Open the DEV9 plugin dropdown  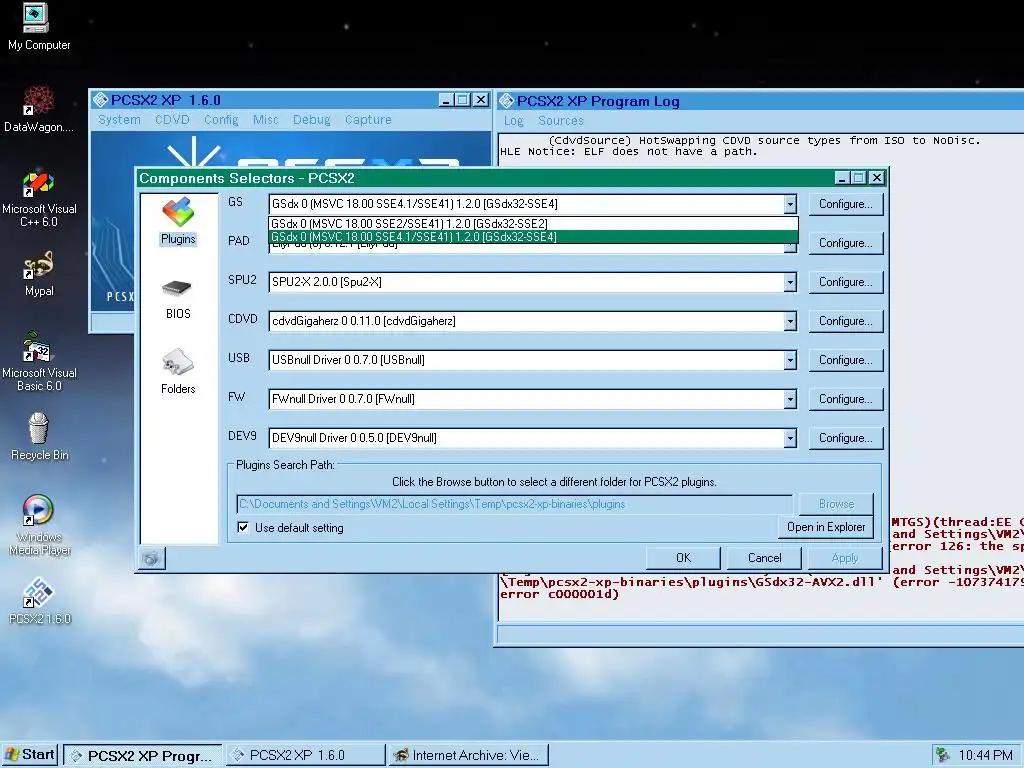click(790, 438)
